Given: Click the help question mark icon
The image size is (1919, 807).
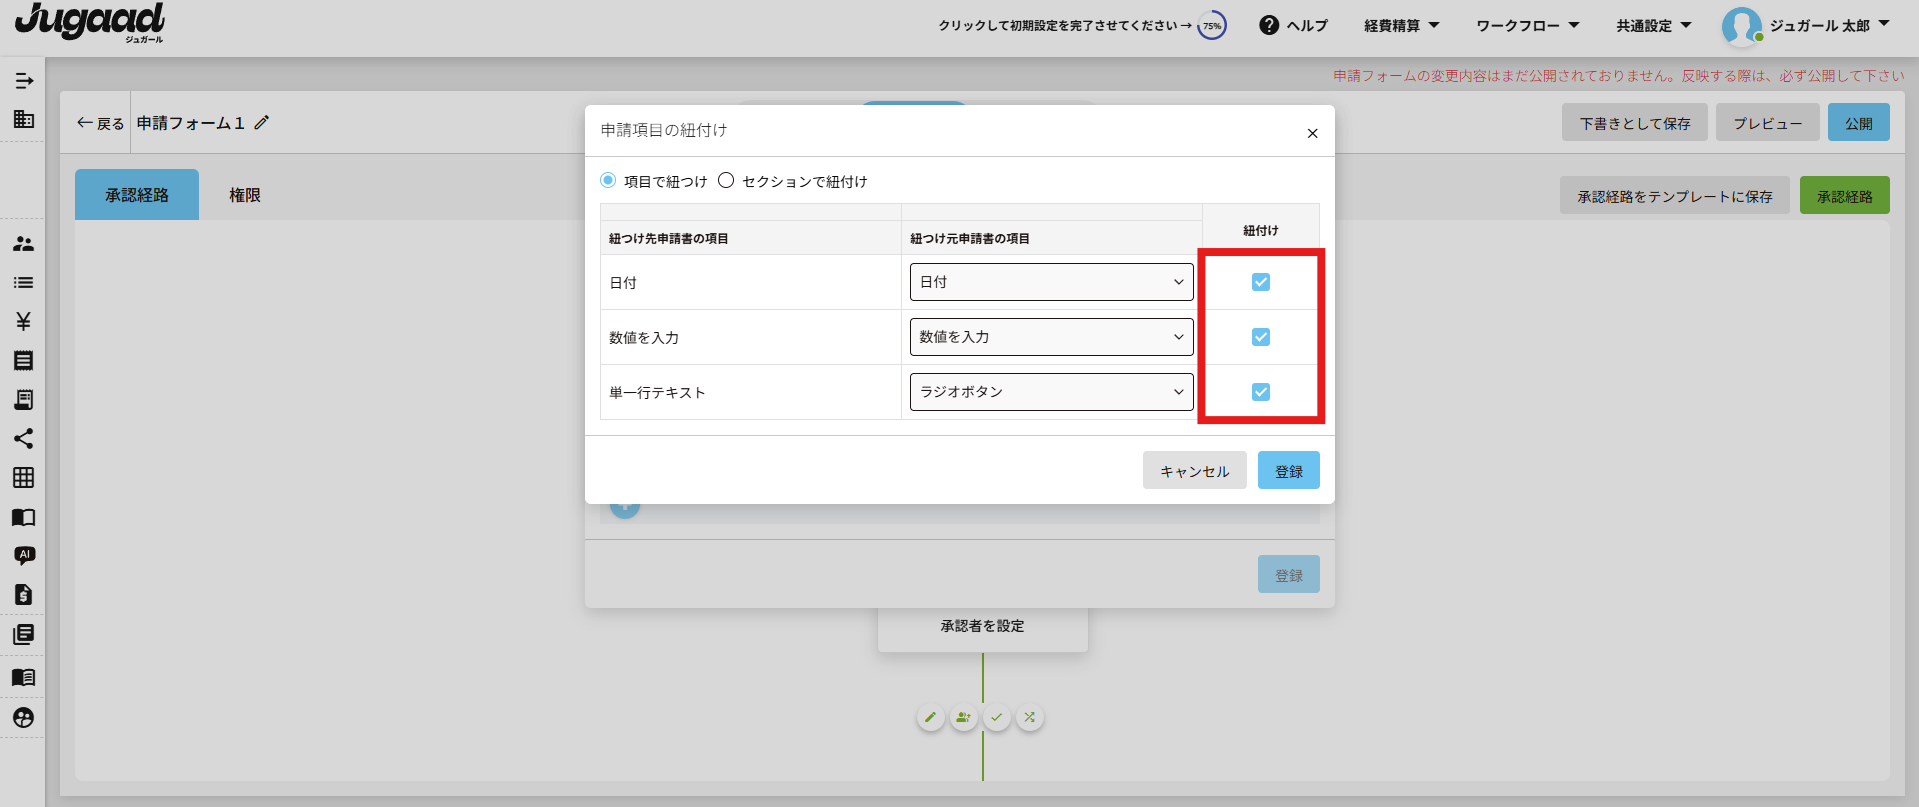Looking at the screenshot, I should point(1269,26).
